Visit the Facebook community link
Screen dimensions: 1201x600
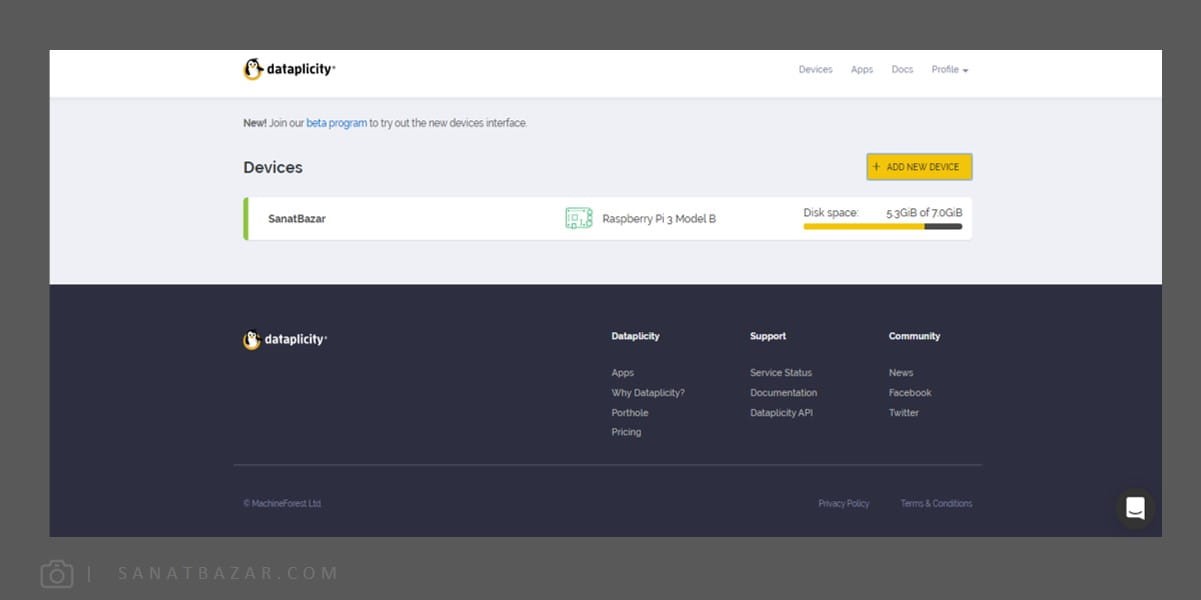[x=910, y=393]
